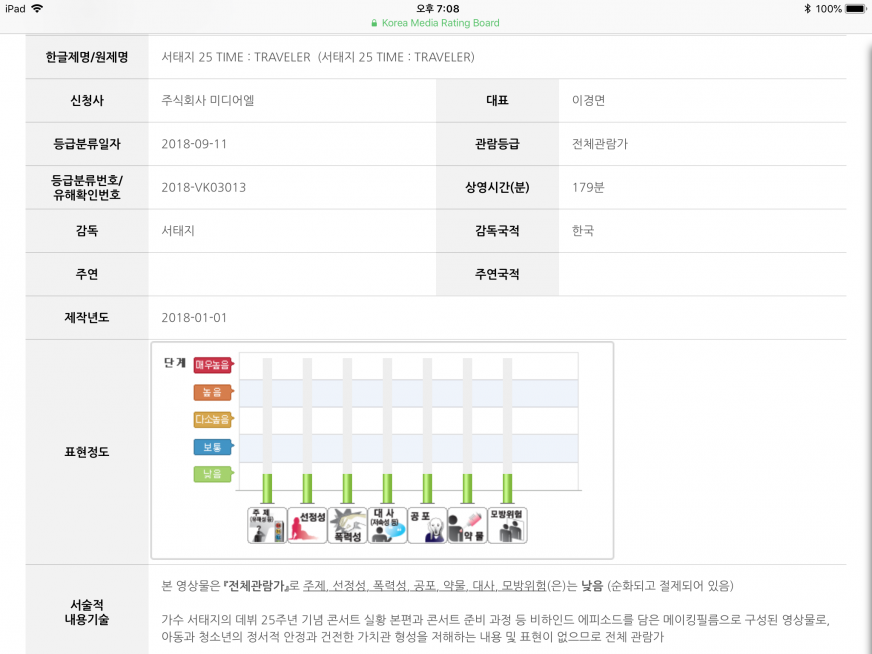Select the blue 보통 level label
Image resolution: width=872 pixels, height=654 pixels.
pyautogui.click(x=213, y=447)
